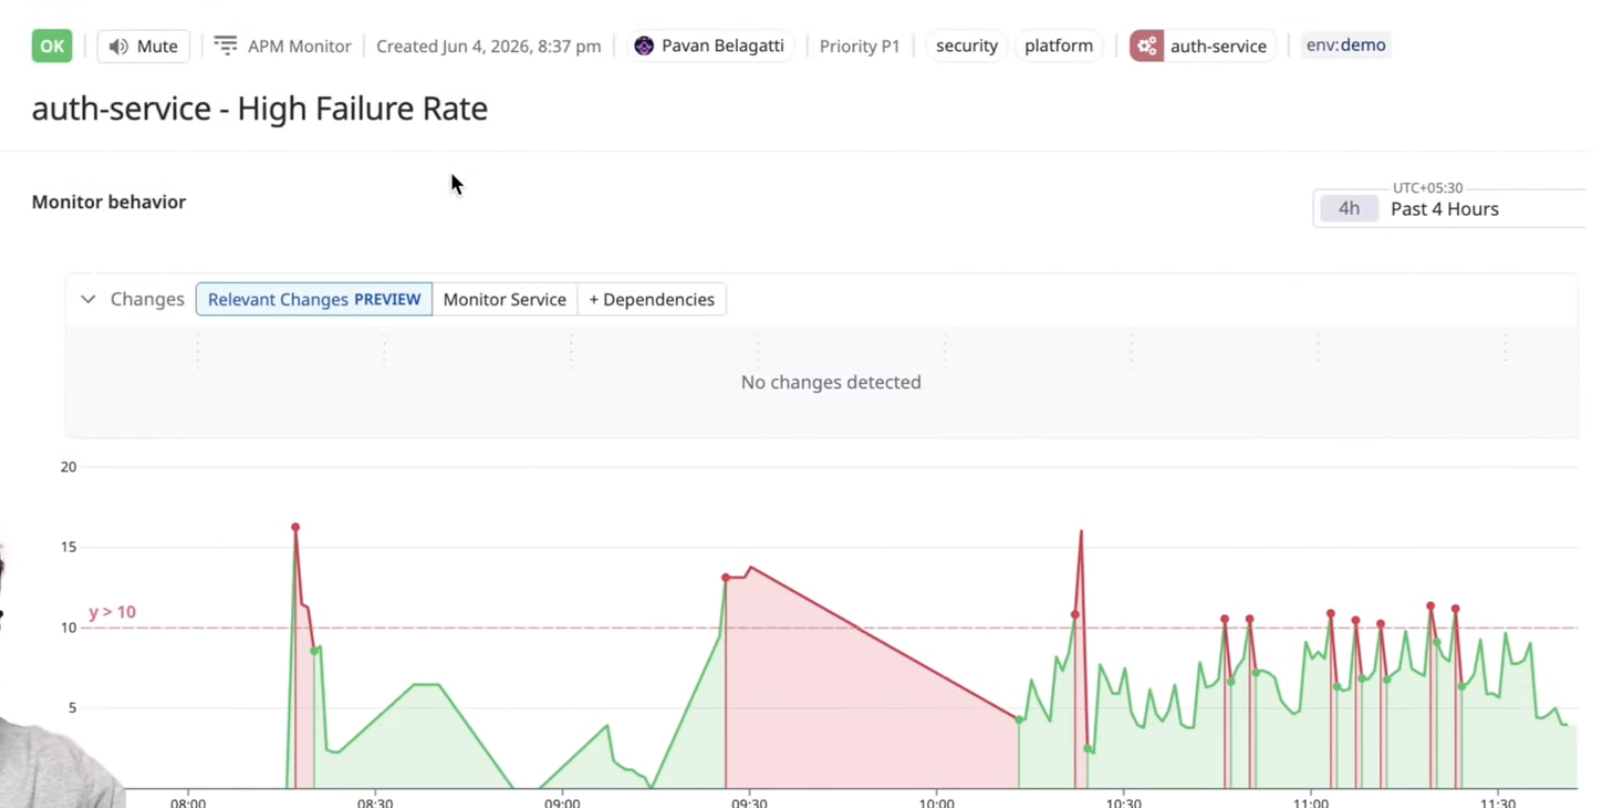The image size is (1612, 812).
Task: Collapse the Changes section chevron
Action: point(88,299)
